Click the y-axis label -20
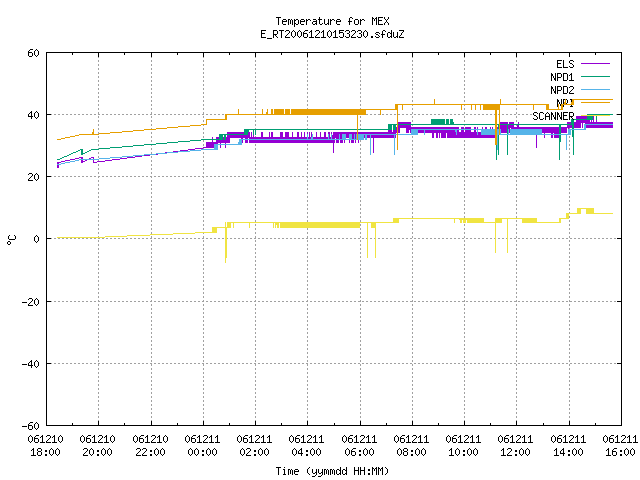 pyautogui.click(x=31, y=302)
